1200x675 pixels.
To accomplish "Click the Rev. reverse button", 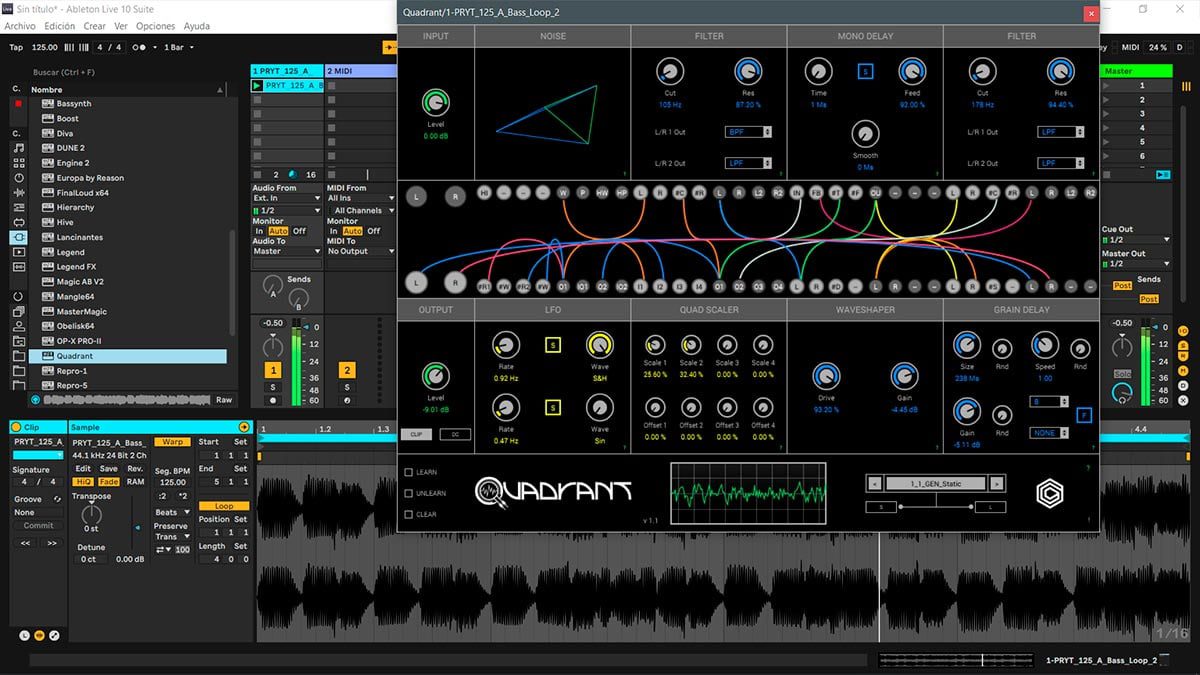I will pos(135,468).
